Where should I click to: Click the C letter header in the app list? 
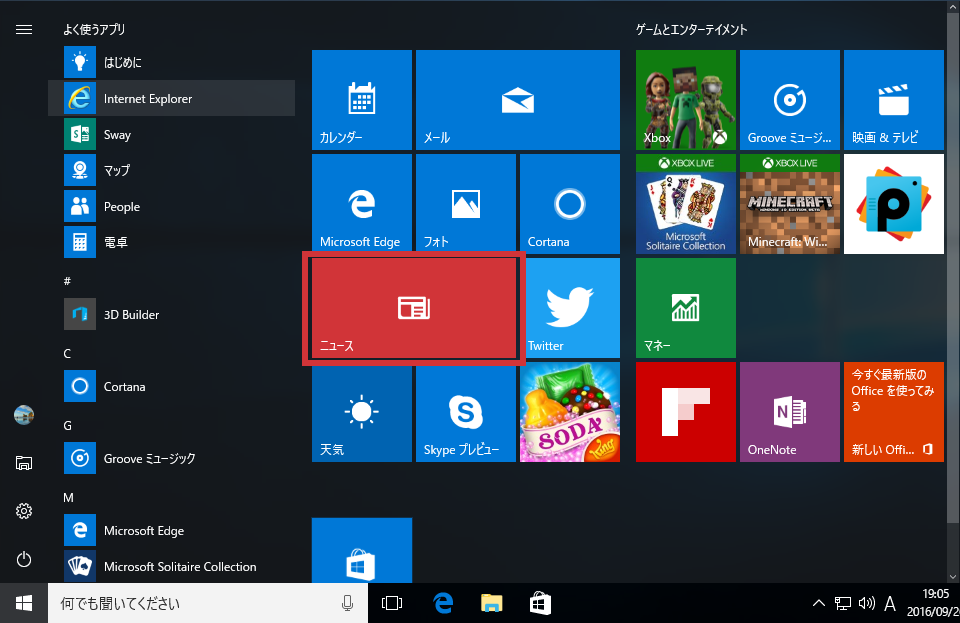[67, 353]
